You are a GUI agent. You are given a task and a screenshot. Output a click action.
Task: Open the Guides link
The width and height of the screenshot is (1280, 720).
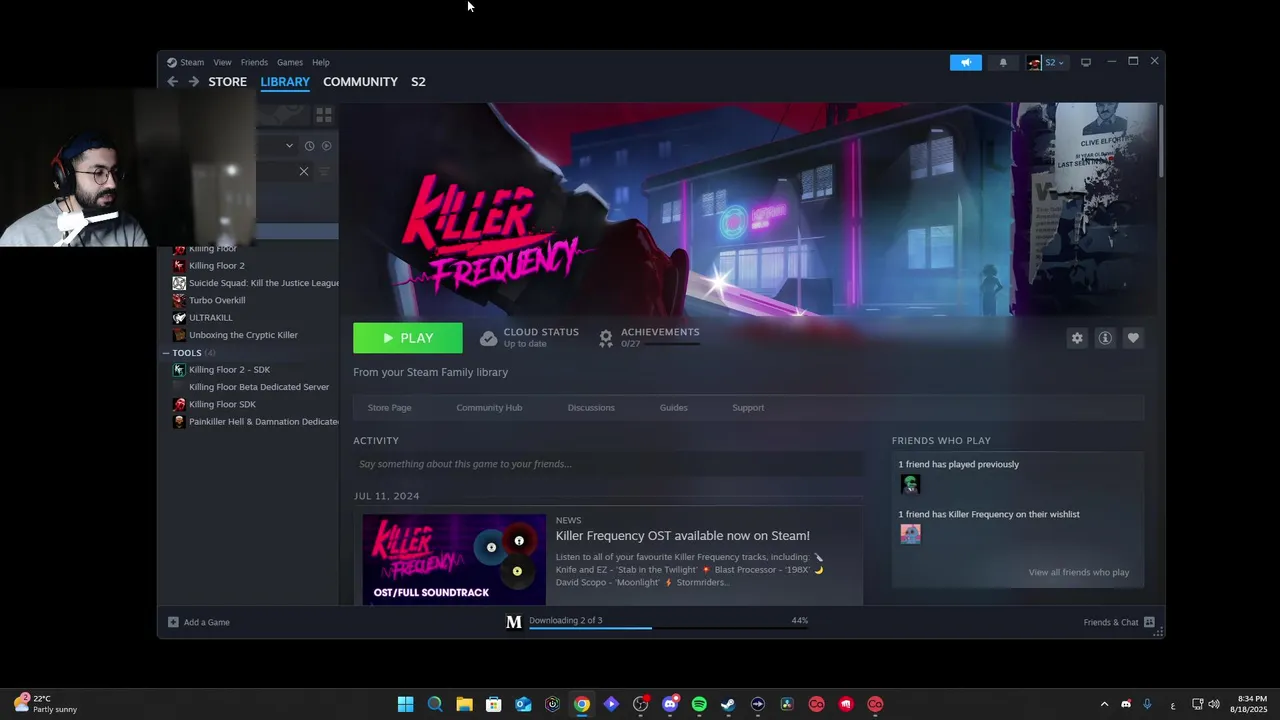coord(673,408)
